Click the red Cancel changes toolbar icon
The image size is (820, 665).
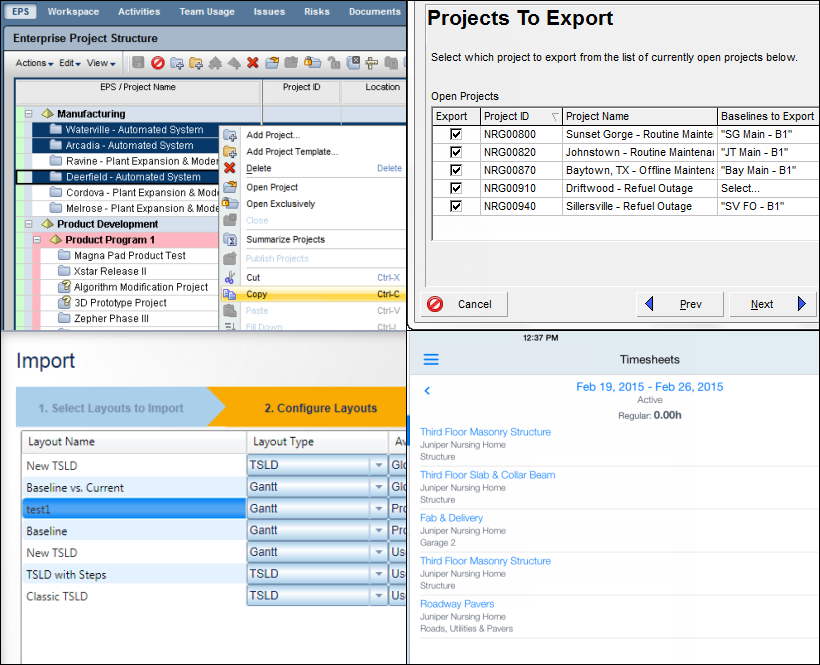[159, 62]
